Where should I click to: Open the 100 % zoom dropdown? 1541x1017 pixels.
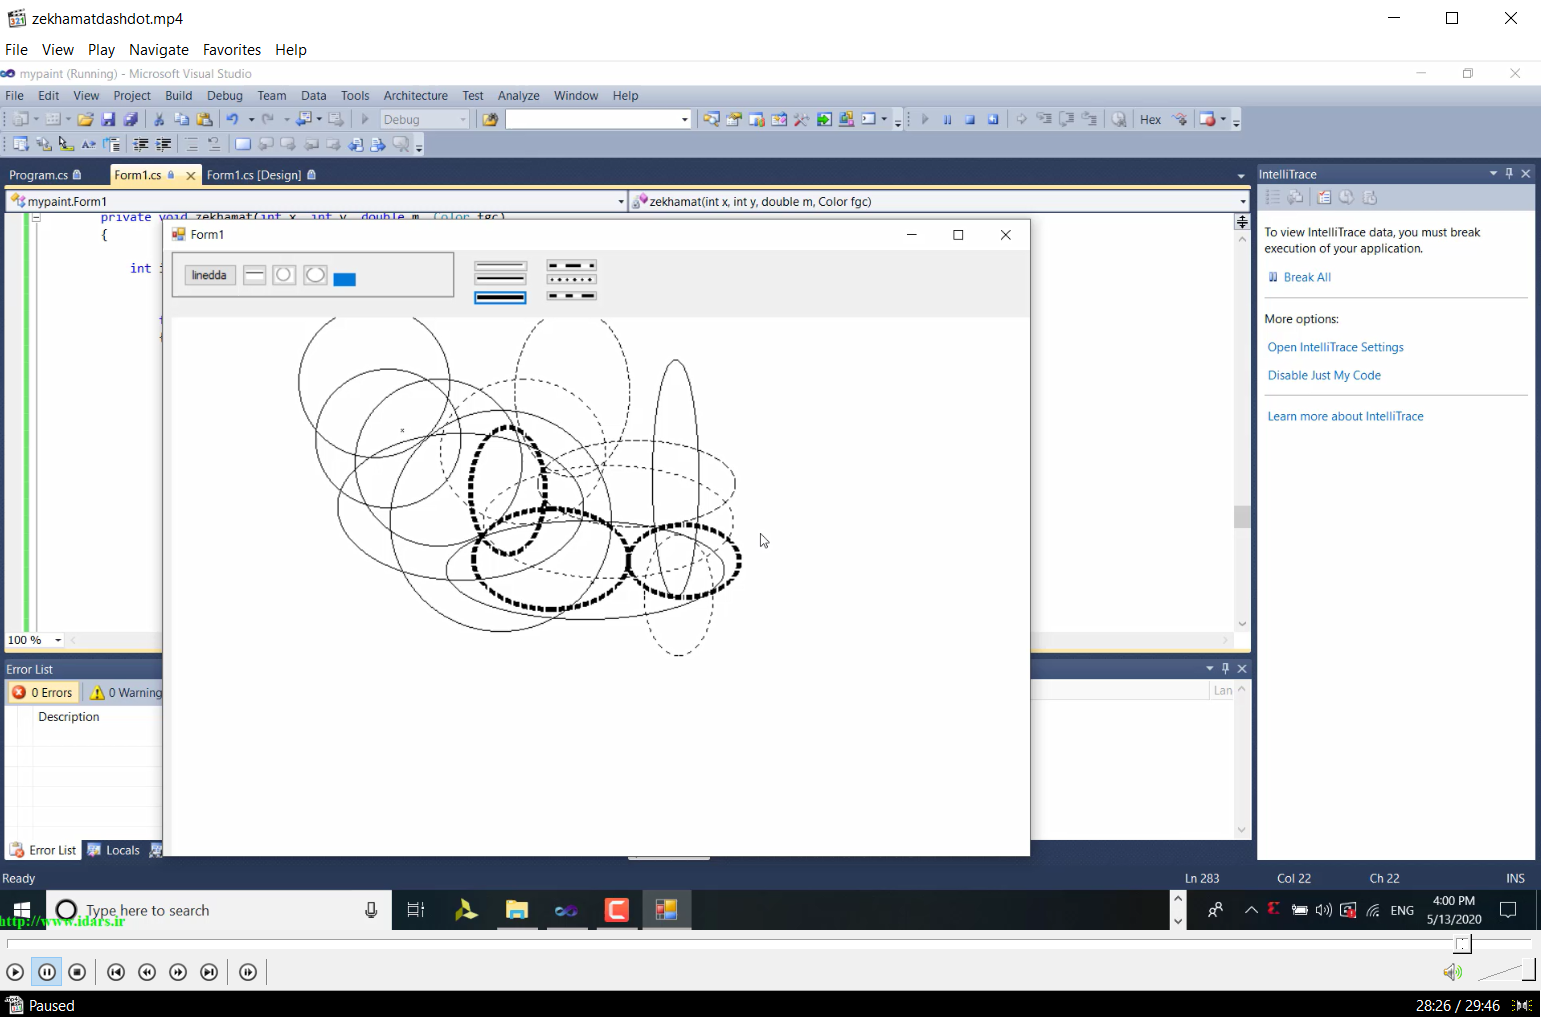coord(58,640)
